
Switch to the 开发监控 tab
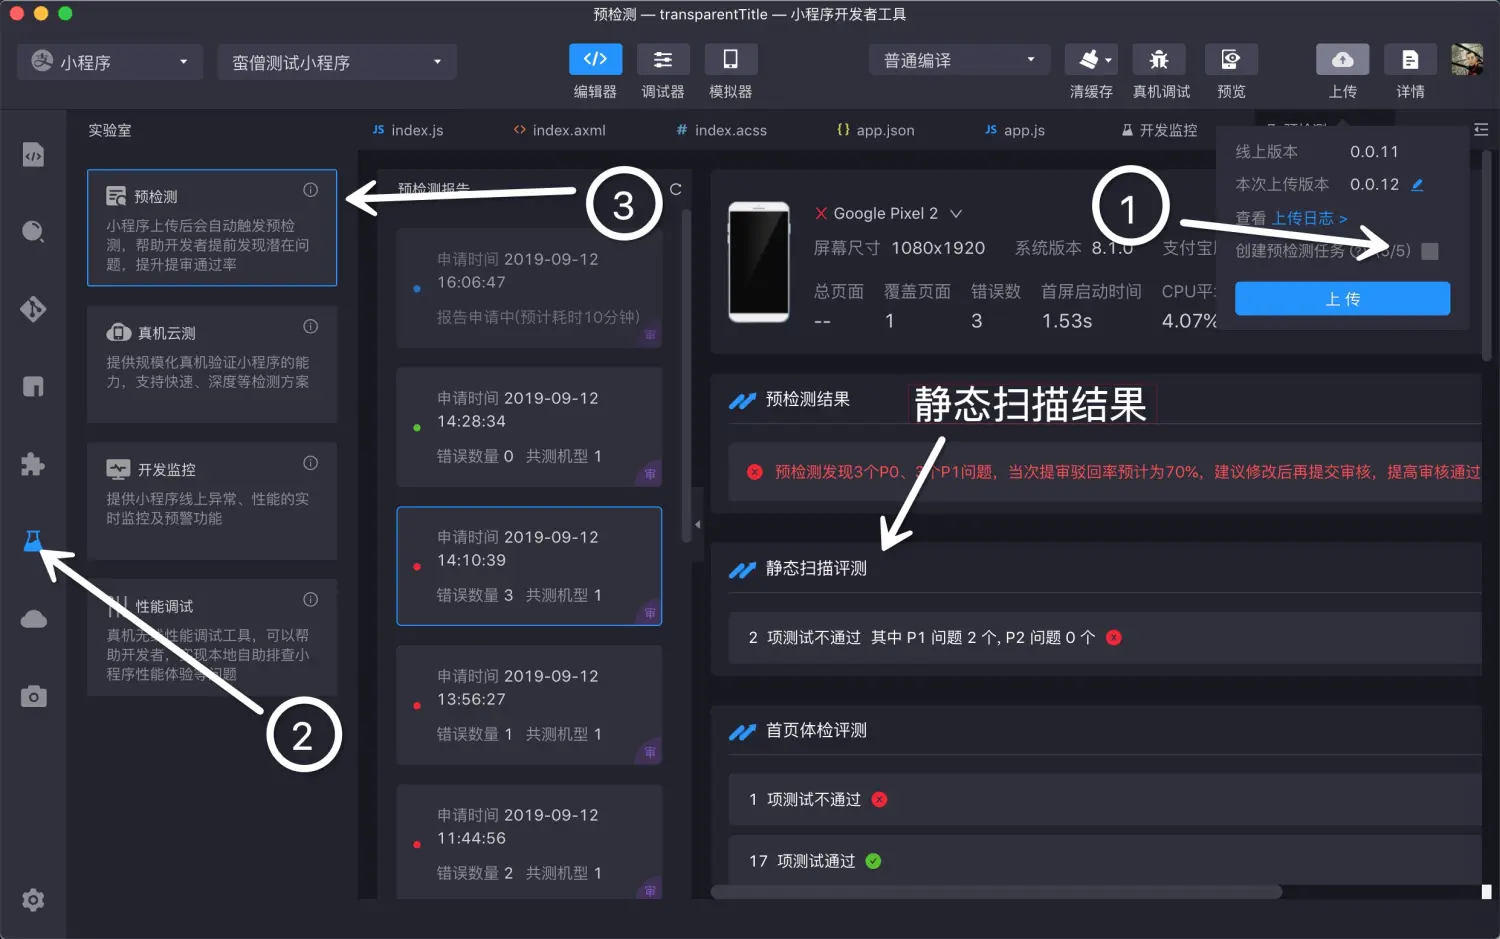[1159, 130]
